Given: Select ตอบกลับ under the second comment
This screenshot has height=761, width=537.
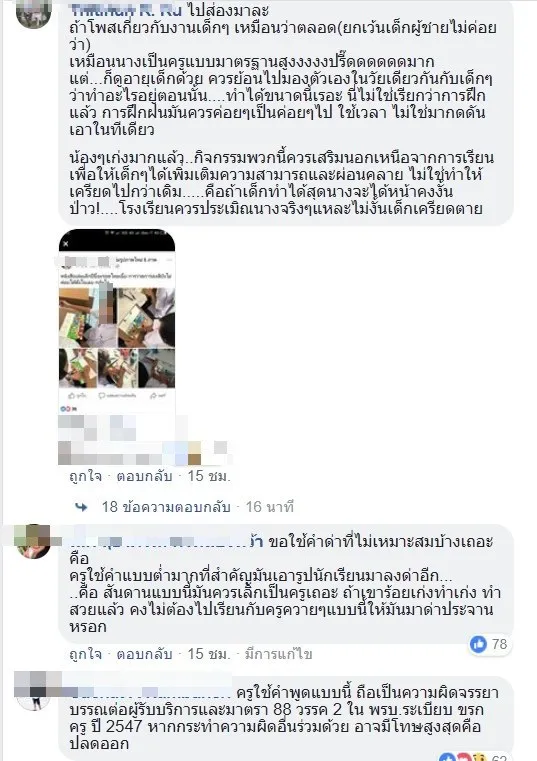Looking at the screenshot, I should tap(144, 654).
